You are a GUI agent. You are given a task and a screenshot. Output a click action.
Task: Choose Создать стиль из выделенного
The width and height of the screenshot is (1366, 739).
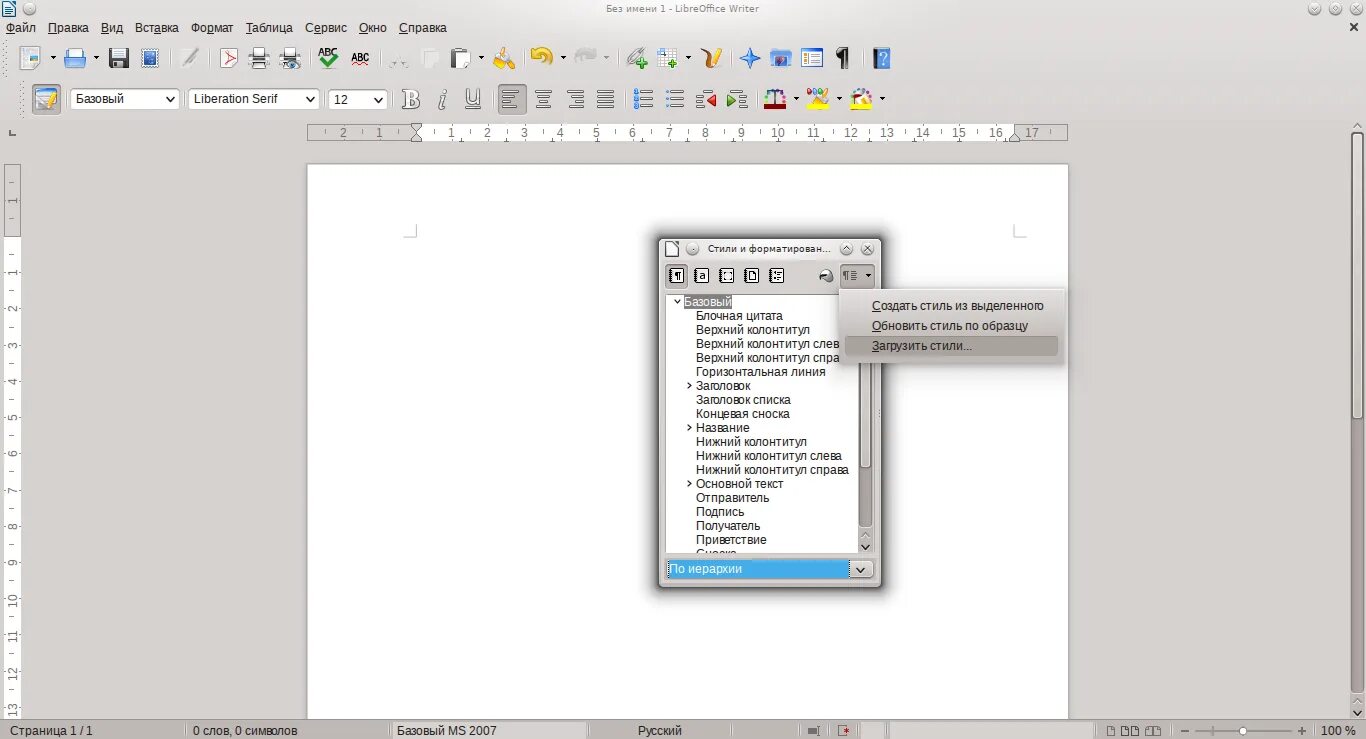(951, 306)
